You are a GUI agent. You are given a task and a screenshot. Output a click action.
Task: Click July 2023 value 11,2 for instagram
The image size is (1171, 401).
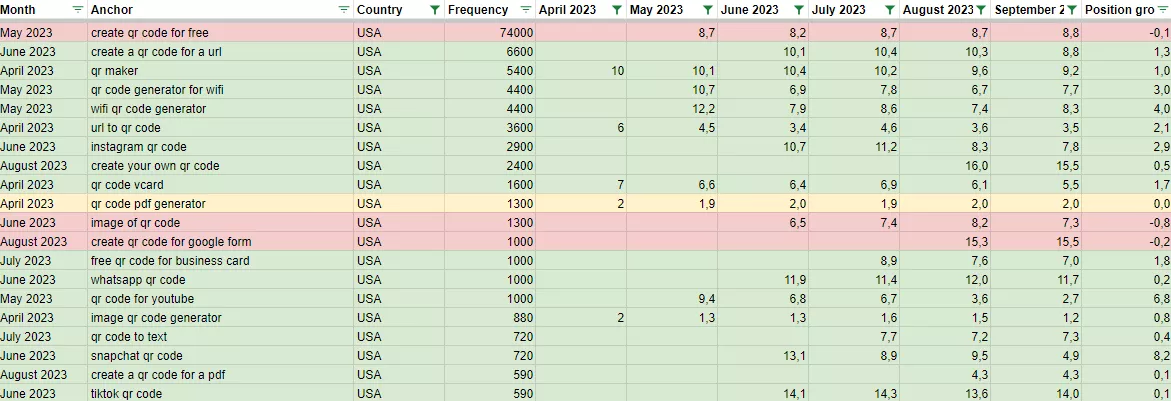point(854,146)
